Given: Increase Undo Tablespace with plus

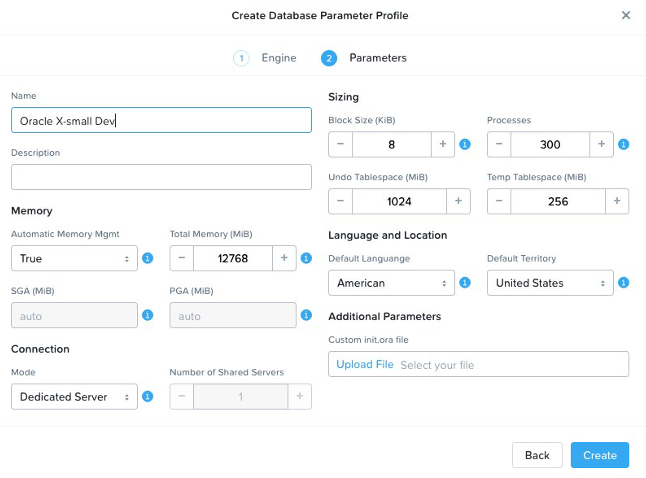Looking at the screenshot, I should 458,201.
